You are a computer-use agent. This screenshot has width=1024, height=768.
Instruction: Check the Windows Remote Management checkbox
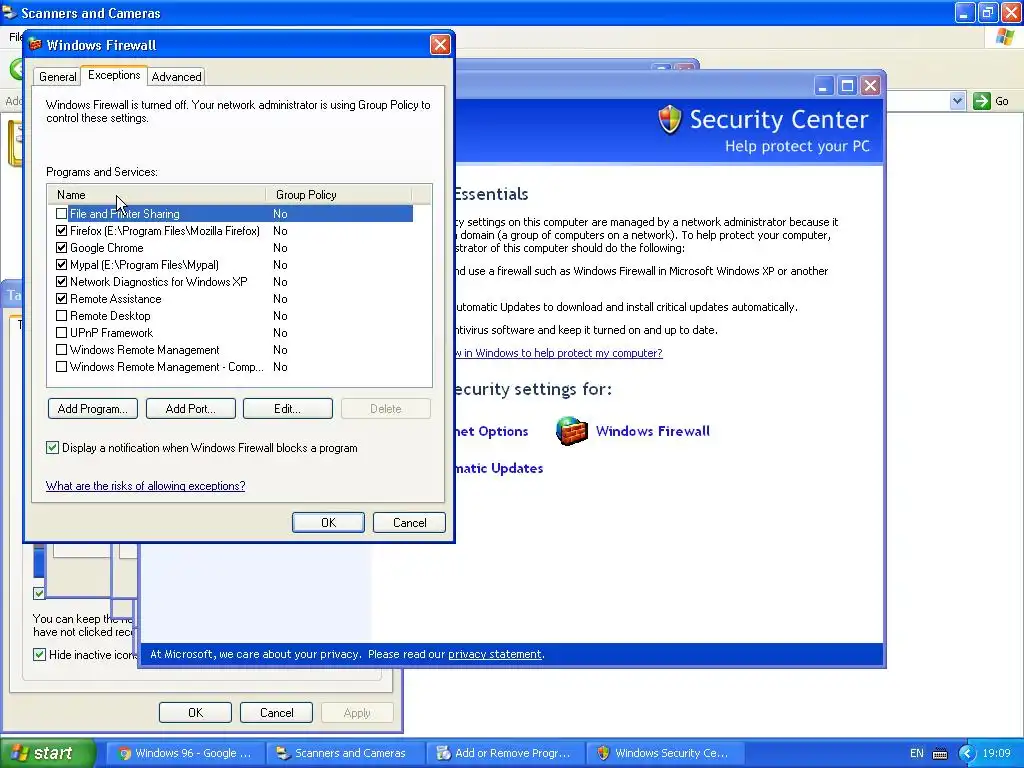pyautogui.click(x=61, y=349)
